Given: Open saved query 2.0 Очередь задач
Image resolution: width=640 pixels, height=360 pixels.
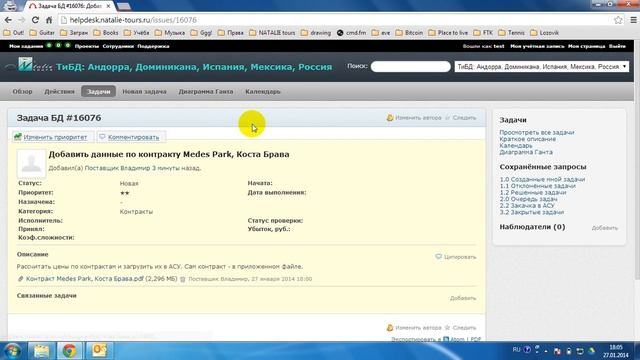Looking at the screenshot, I should [528, 199].
